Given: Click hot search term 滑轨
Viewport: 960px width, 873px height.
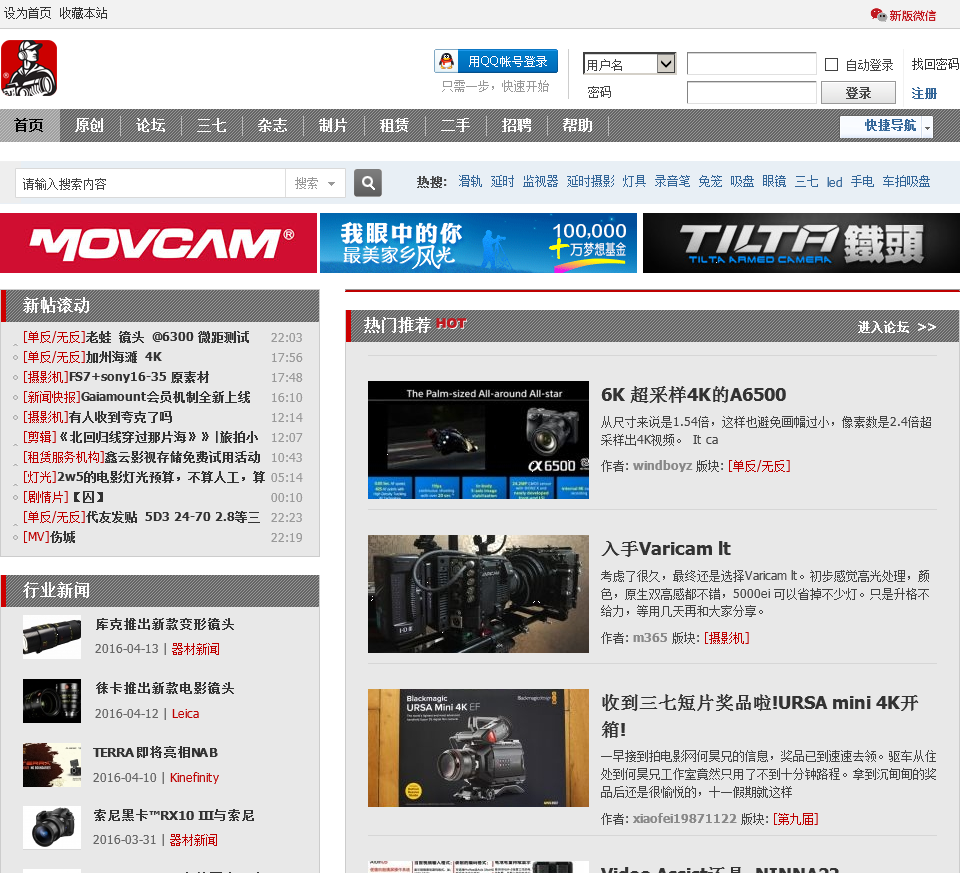Looking at the screenshot, I should [x=470, y=181].
